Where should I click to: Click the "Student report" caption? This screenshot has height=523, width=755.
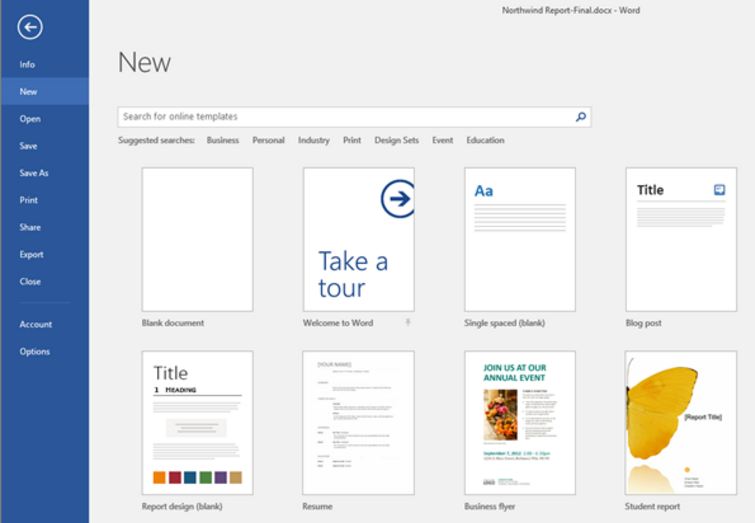[652, 506]
